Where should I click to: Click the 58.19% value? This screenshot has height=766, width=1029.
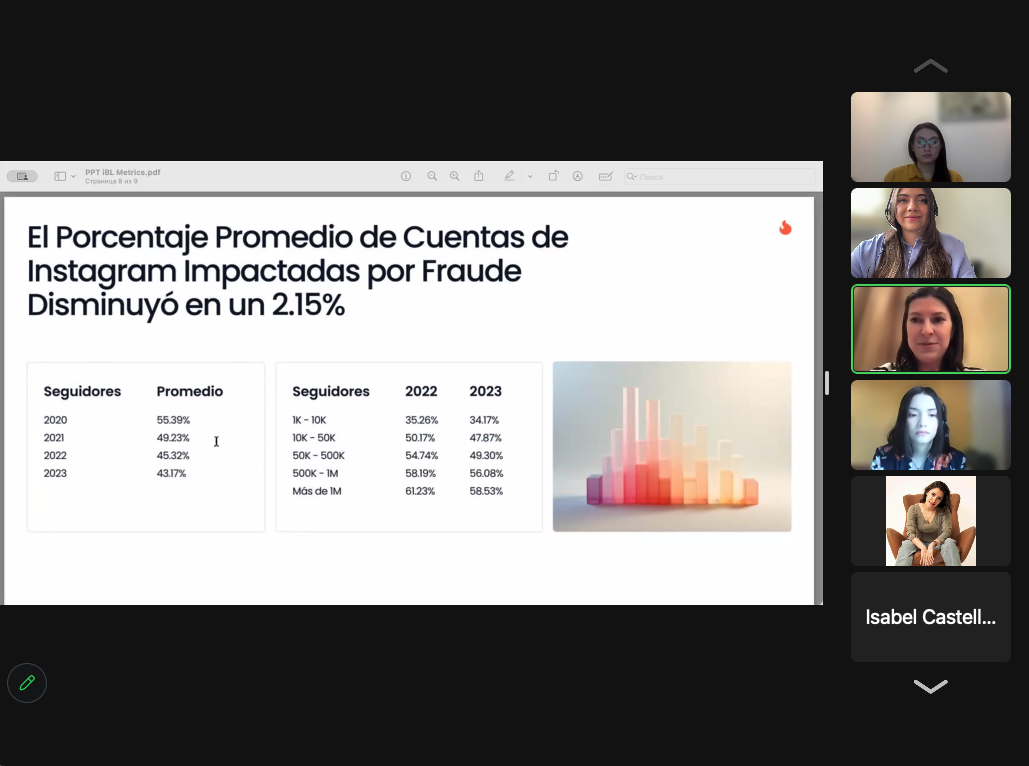[421, 473]
